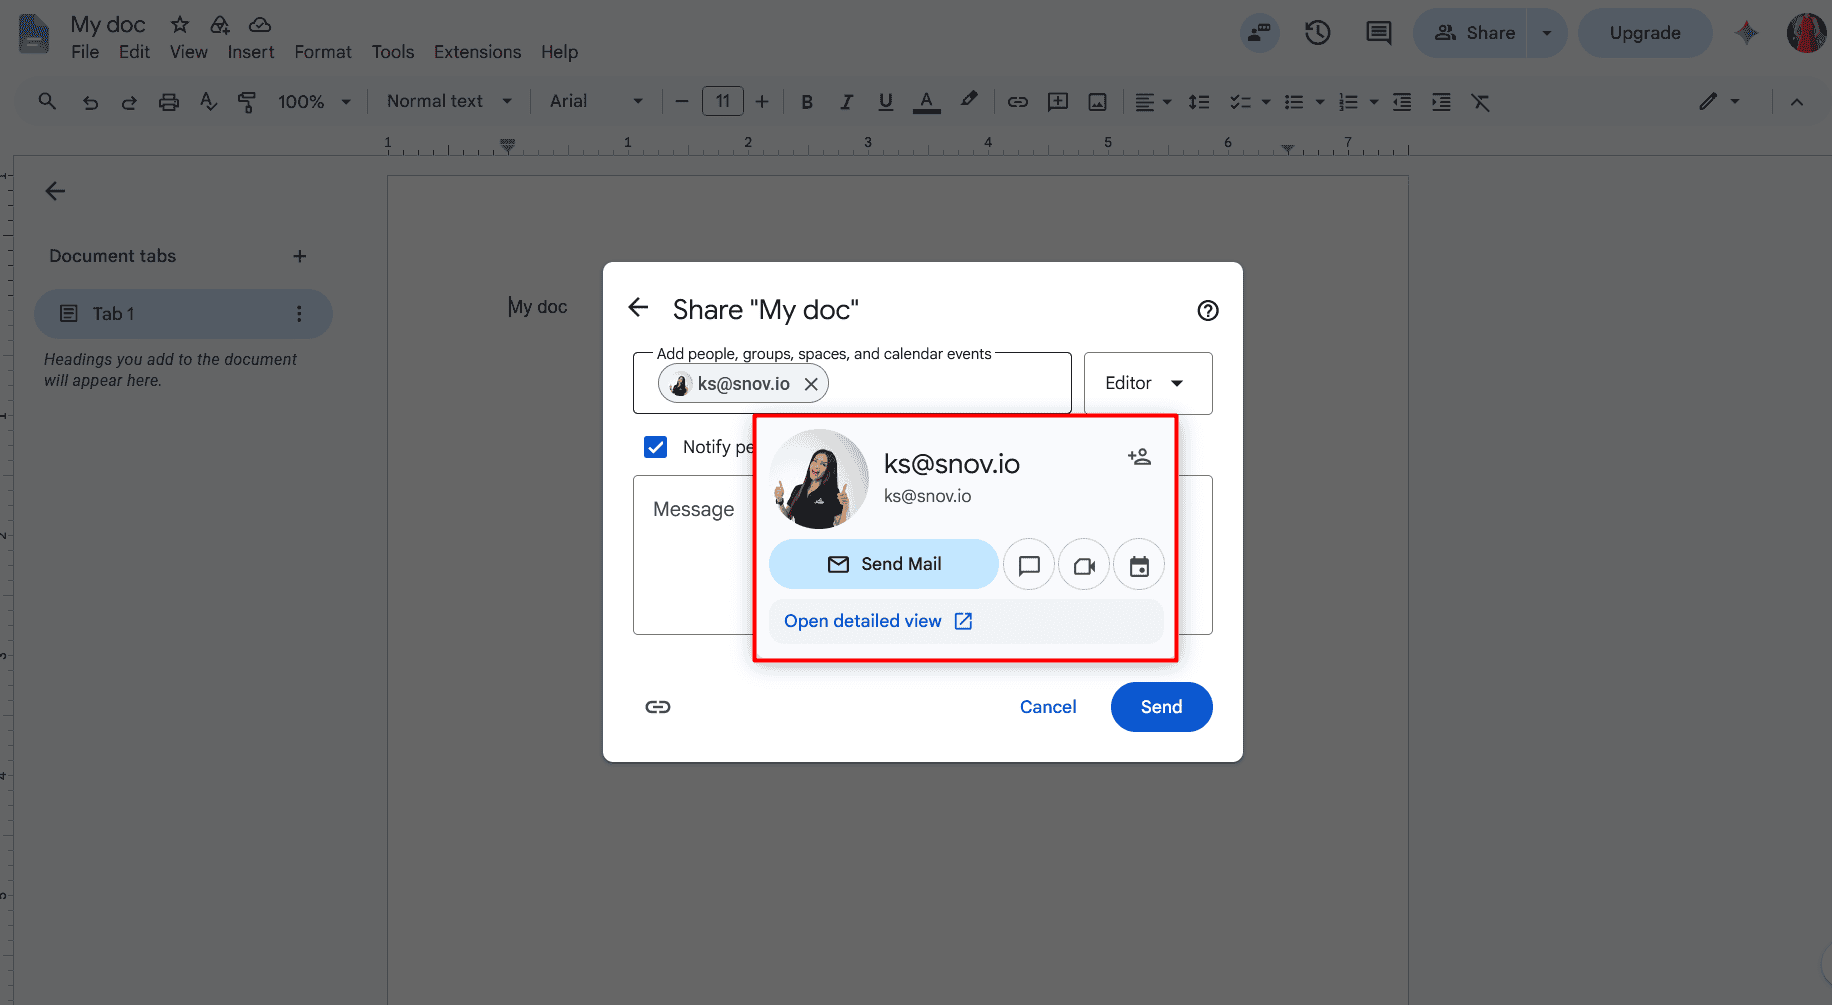Click Open detailed view link
The width and height of the screenshot is (1832, 1005).
click(878, 621)
